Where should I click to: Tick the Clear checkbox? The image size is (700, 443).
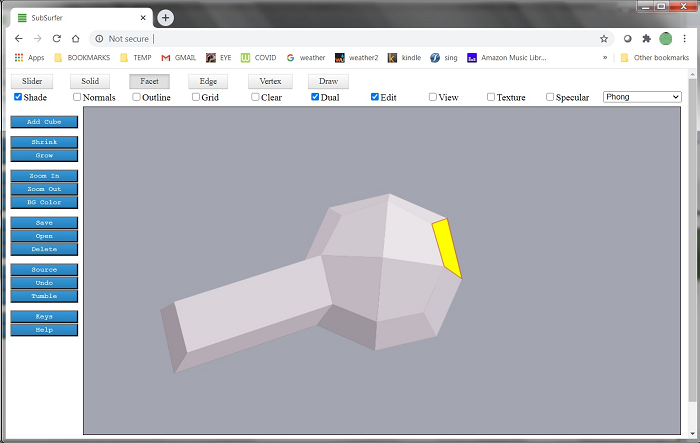pos(255,97)
